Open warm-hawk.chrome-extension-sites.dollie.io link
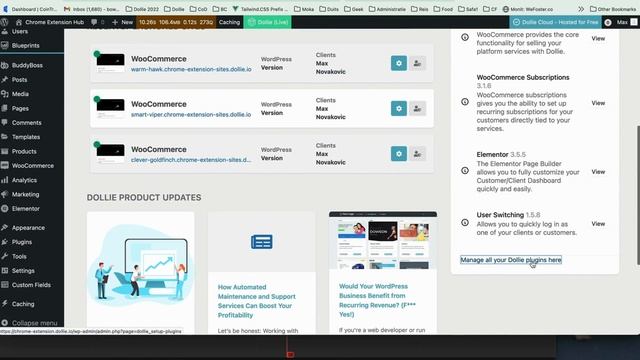Screen dimensions: 640x360 tap(191, 69)
